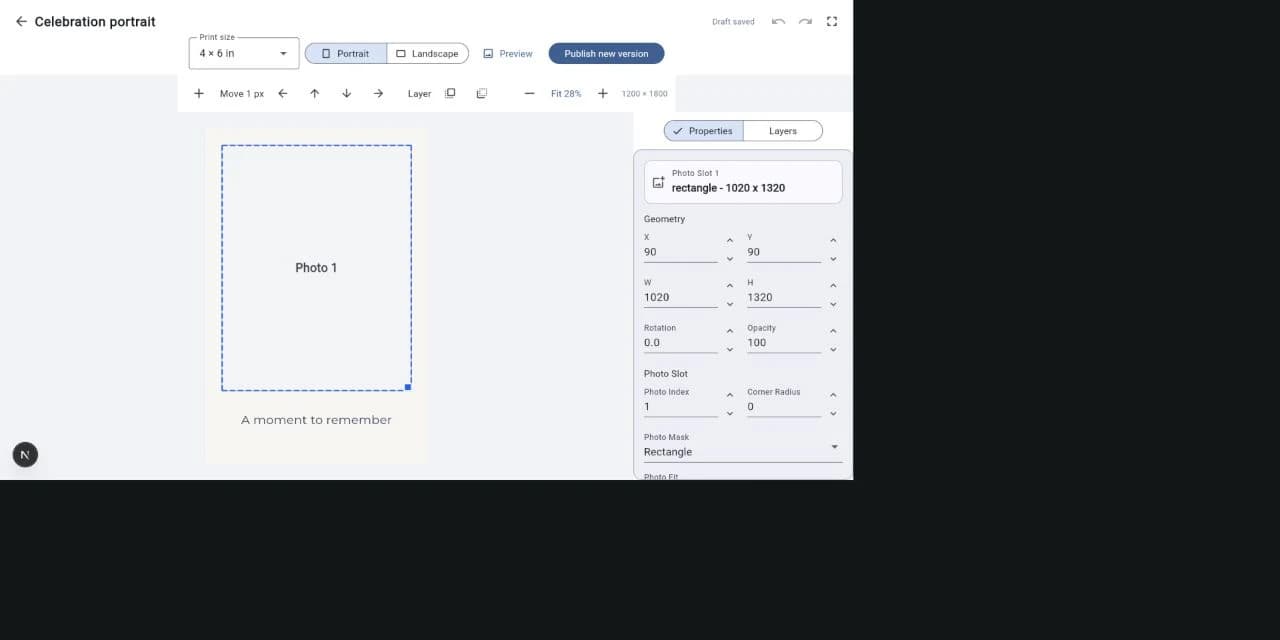Click the redo icon

(805, 21)
